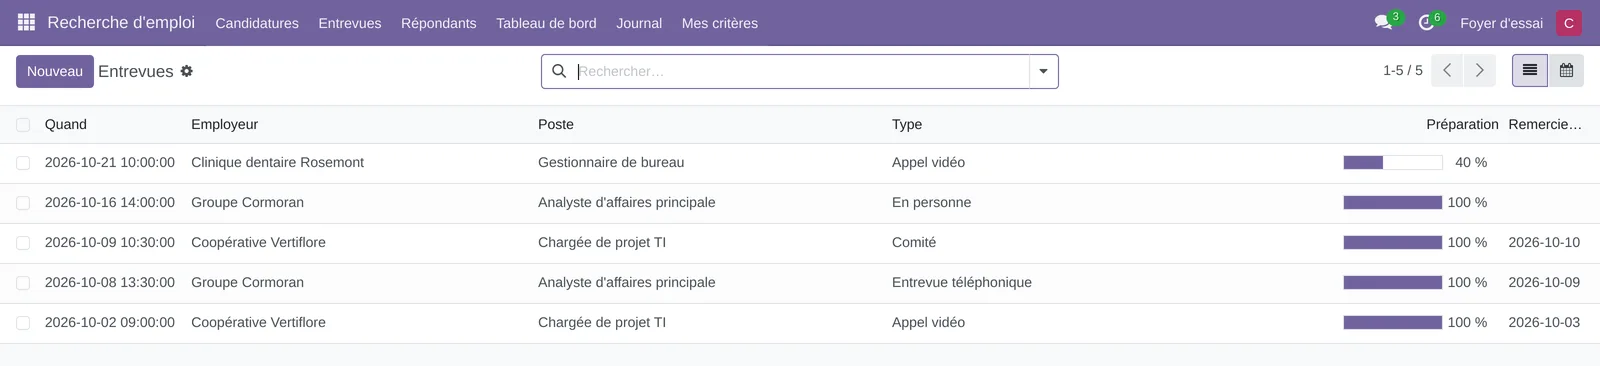Go to previous page with left chevron
The height and width of the screenshot is (366, 1600).
click(1447, 71)
